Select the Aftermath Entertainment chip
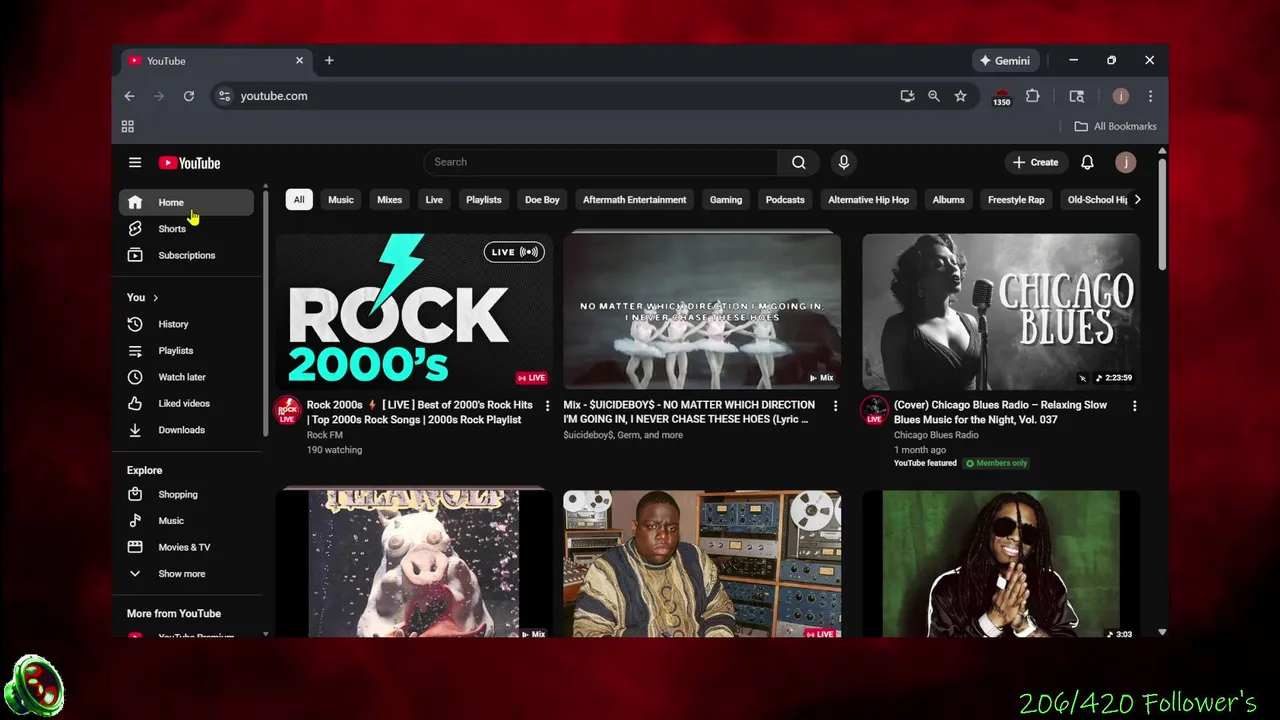This screenshot has height=720, width=1280. (x=635, y=199)
